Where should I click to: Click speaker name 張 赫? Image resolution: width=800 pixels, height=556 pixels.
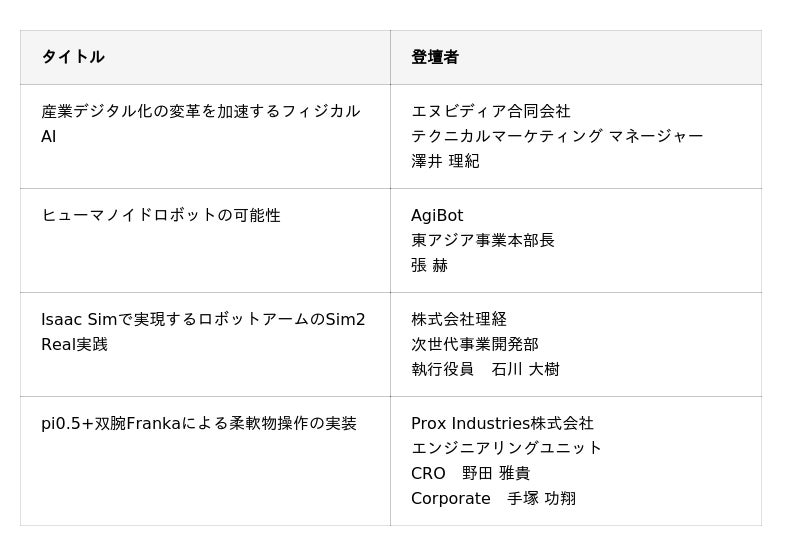[429, 265]
